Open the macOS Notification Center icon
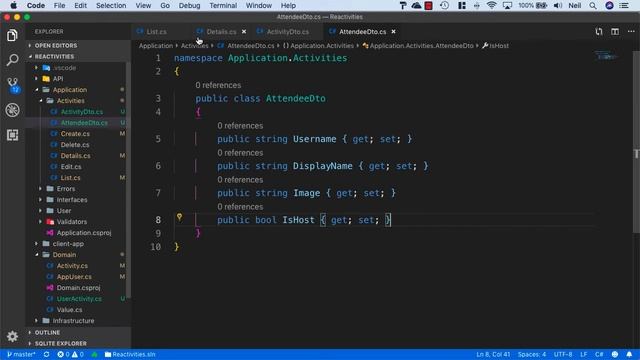Screen dimensions: 640x360 (624, 5)
